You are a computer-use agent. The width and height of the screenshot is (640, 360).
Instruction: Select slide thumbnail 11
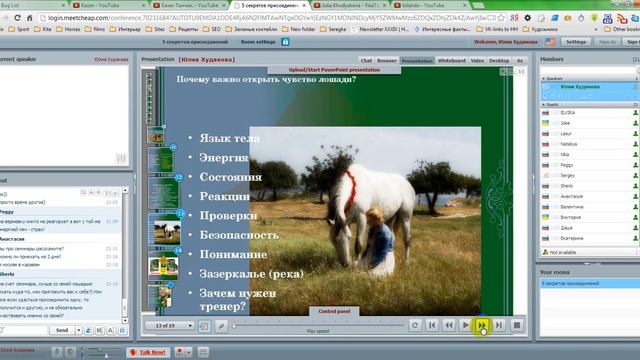click(160, 160)
